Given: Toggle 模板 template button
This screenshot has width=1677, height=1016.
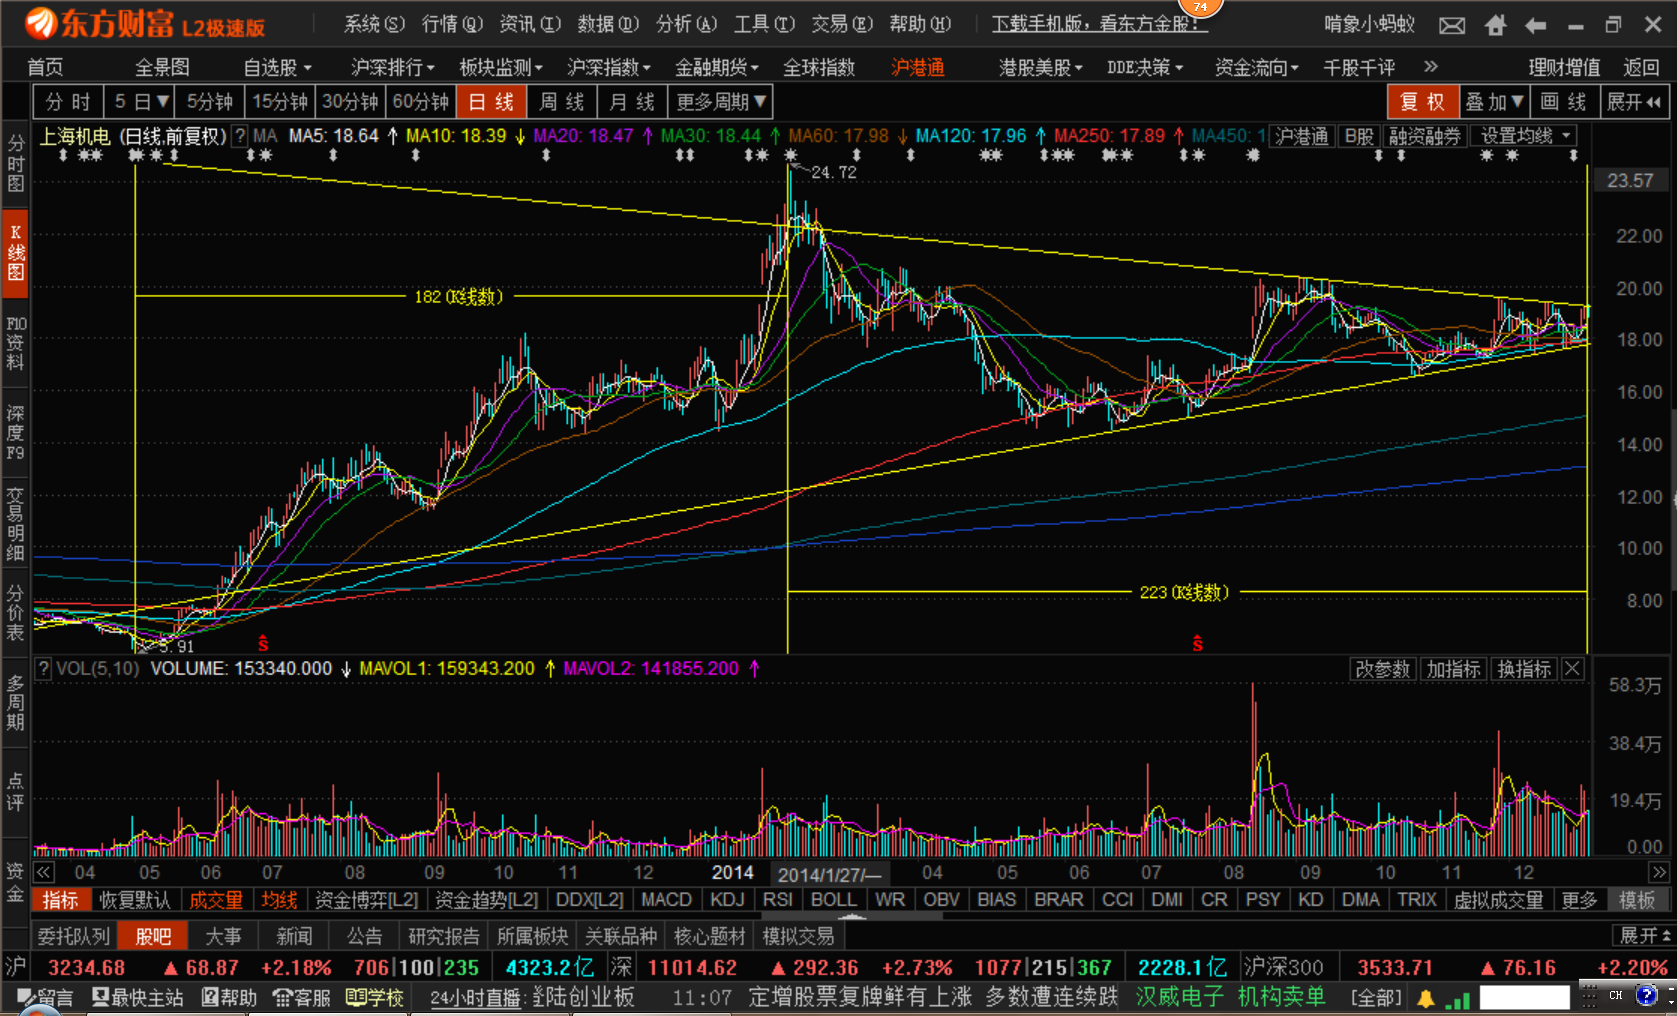Looking at the screenshot, I should [x=1637, y=900].
